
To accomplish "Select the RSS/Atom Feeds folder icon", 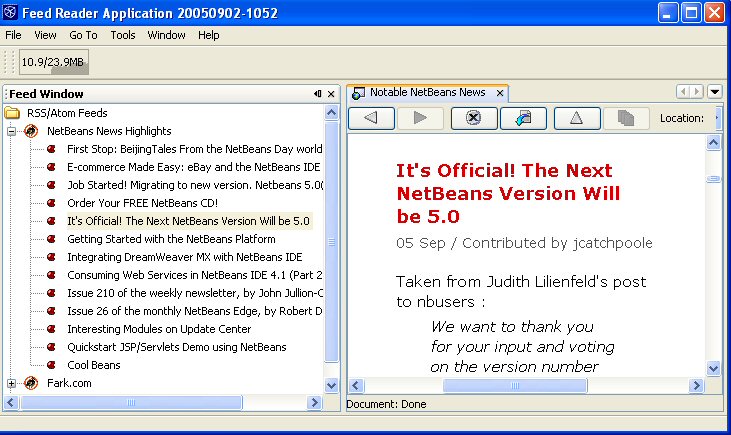I will click(12, 113).
